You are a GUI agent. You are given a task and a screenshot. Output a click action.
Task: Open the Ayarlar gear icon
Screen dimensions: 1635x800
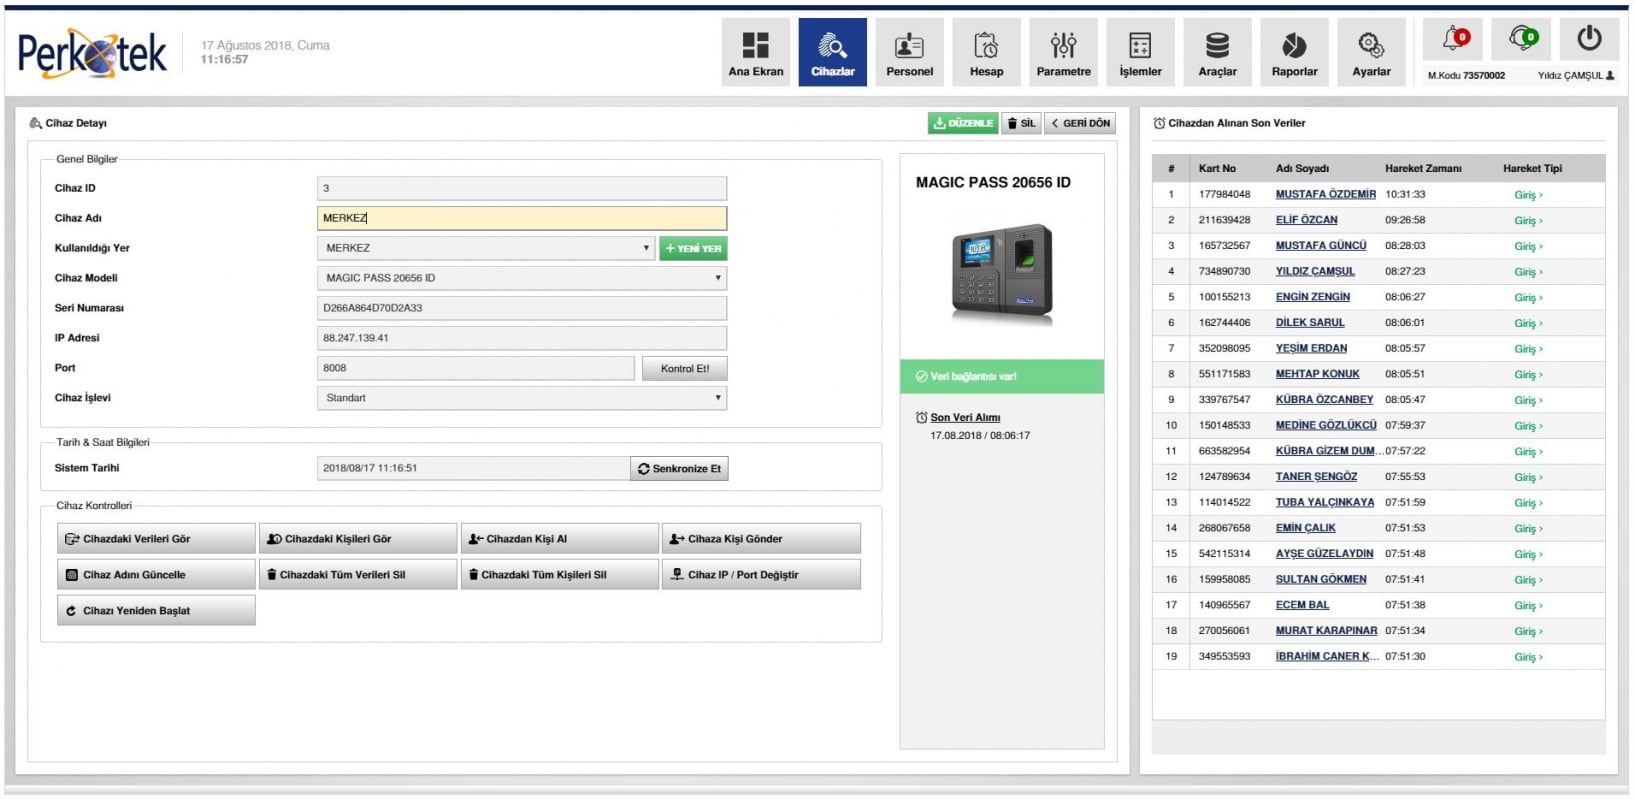[x=1371, y=46]
